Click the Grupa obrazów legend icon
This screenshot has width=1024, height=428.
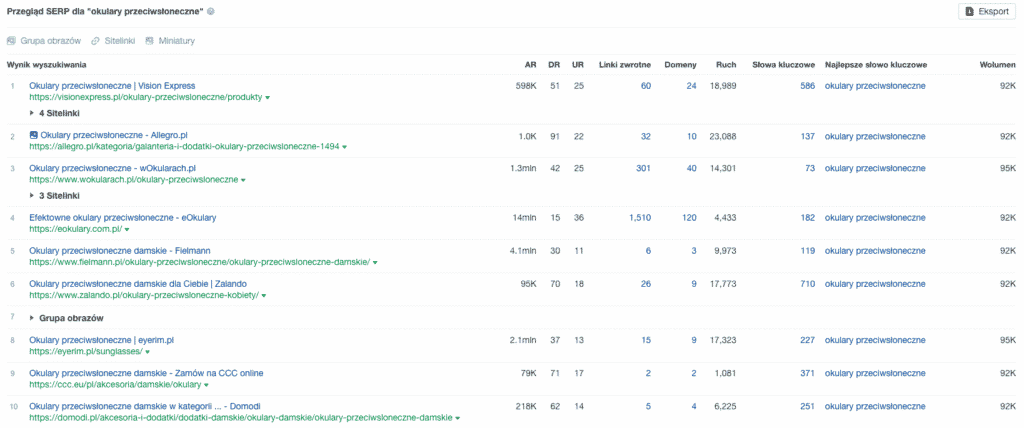coord(10,41)
